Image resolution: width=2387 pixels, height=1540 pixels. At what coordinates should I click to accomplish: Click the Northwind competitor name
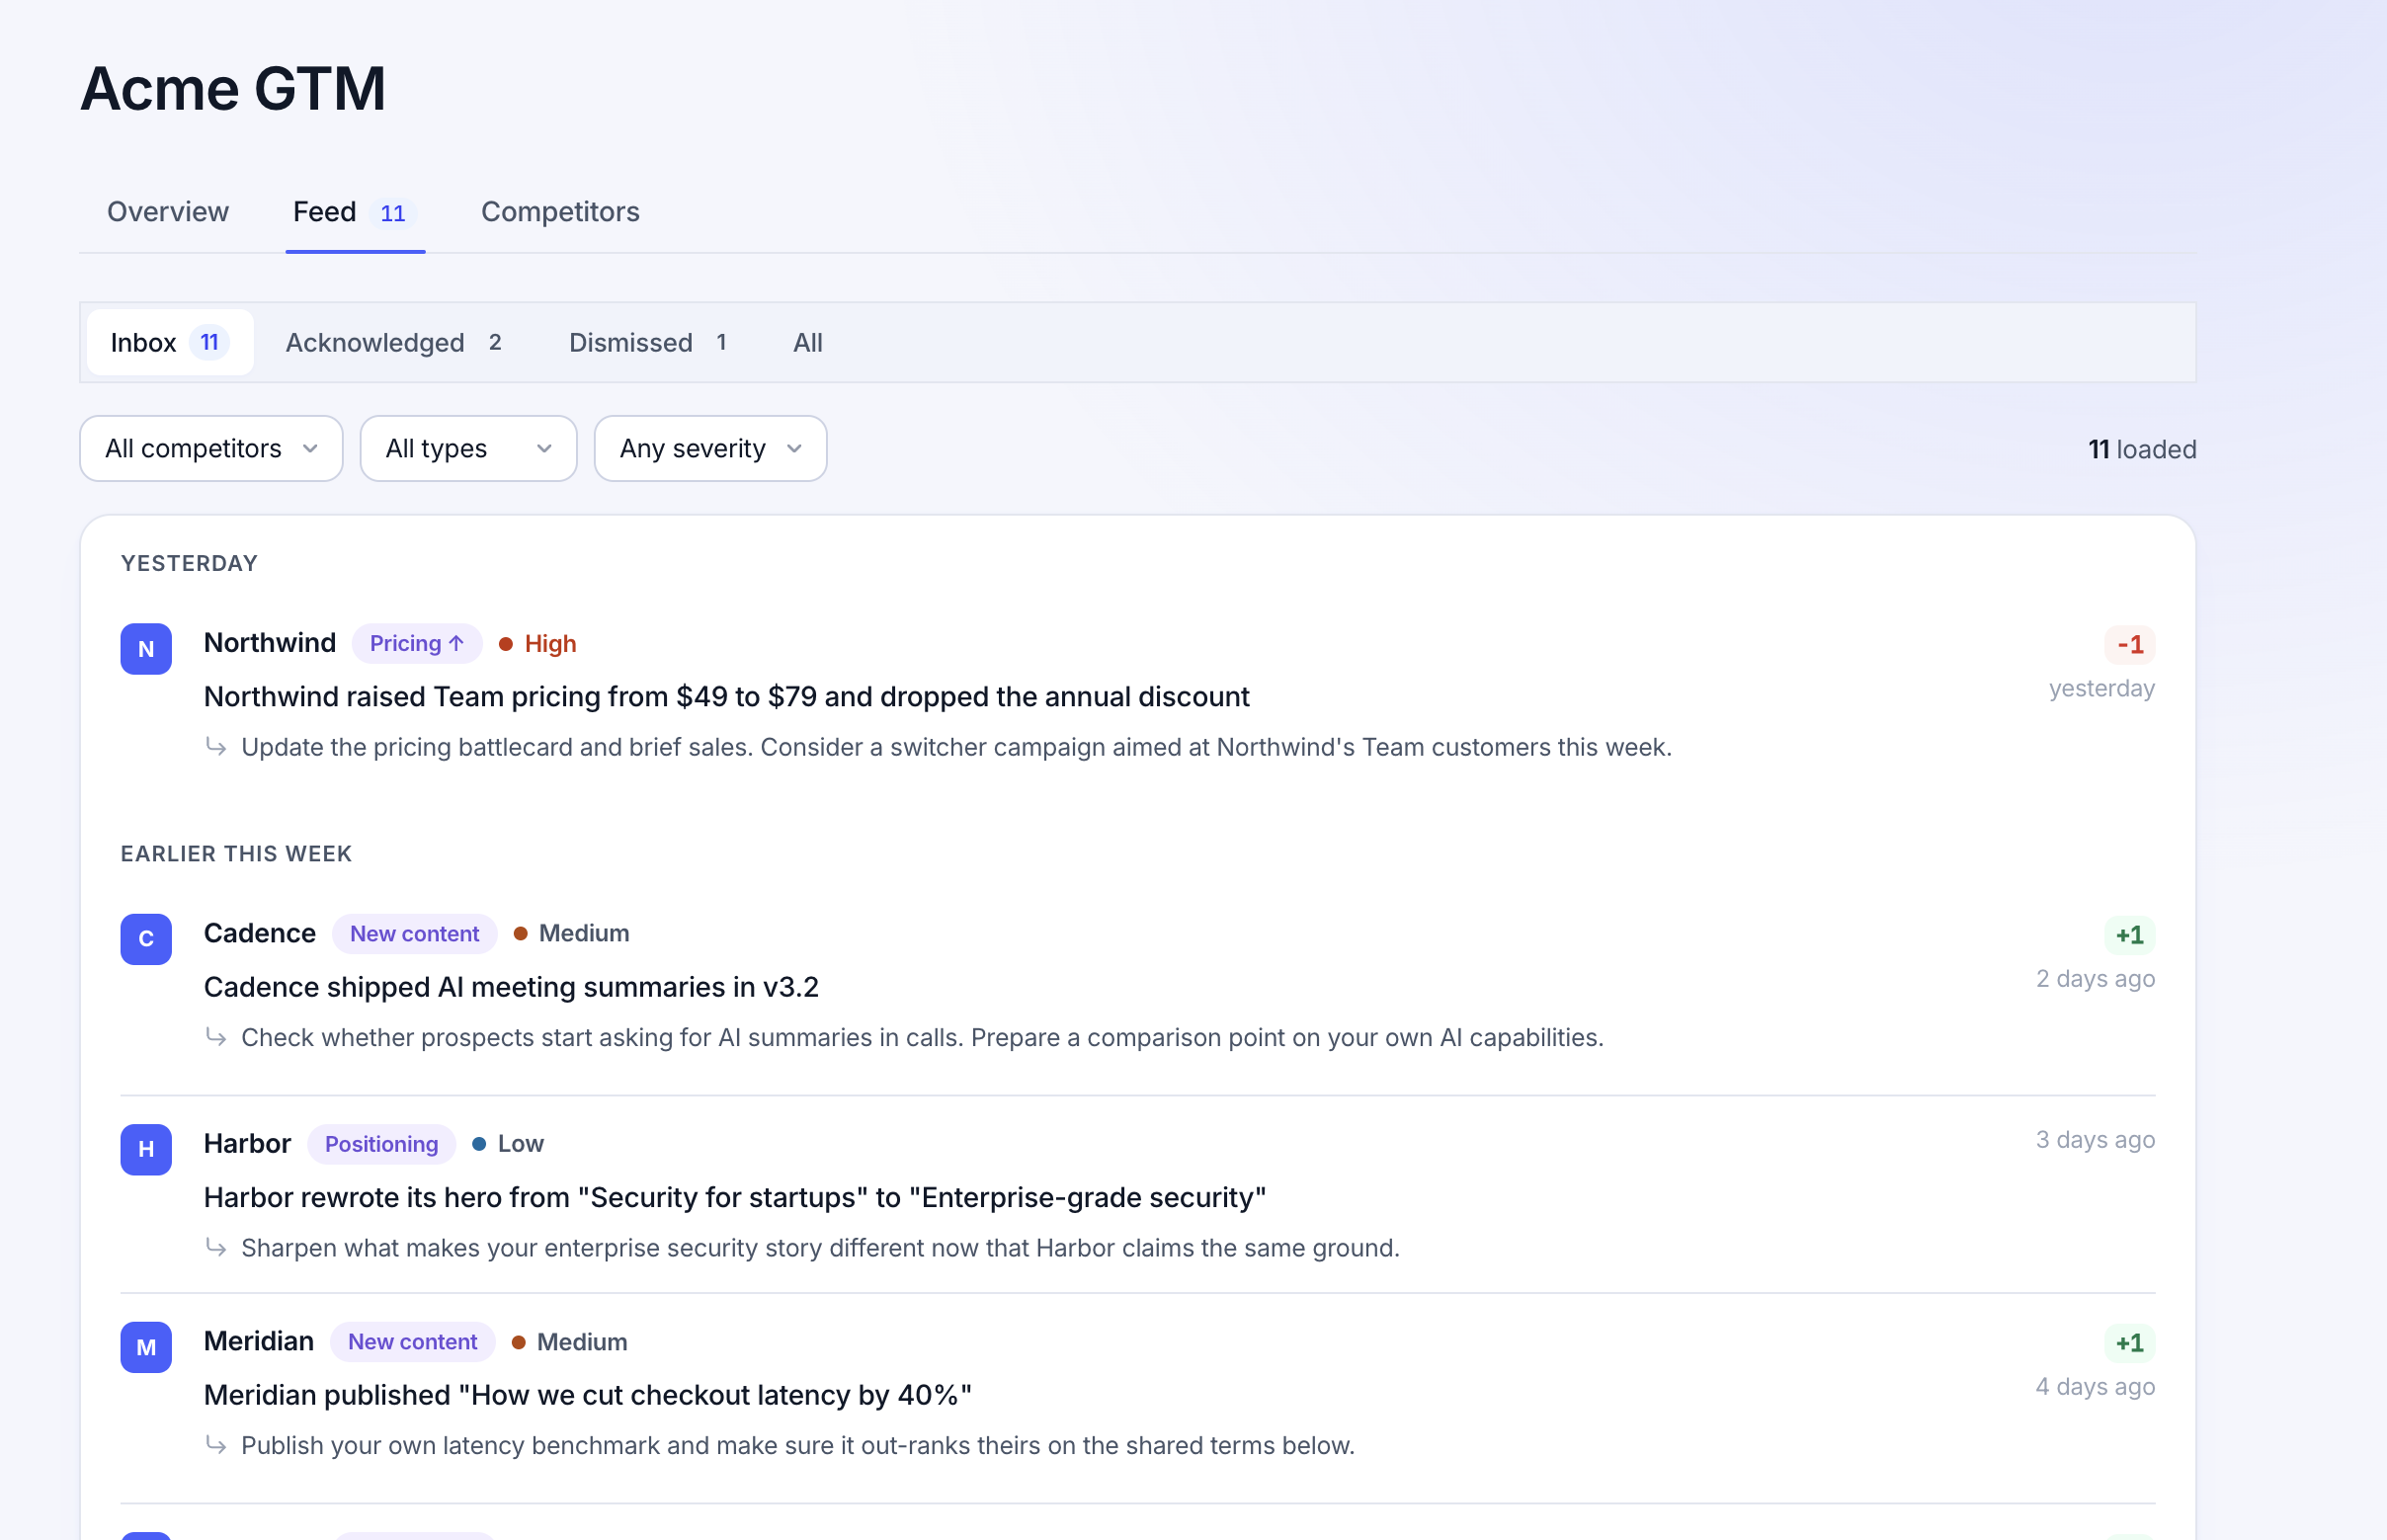270,643
